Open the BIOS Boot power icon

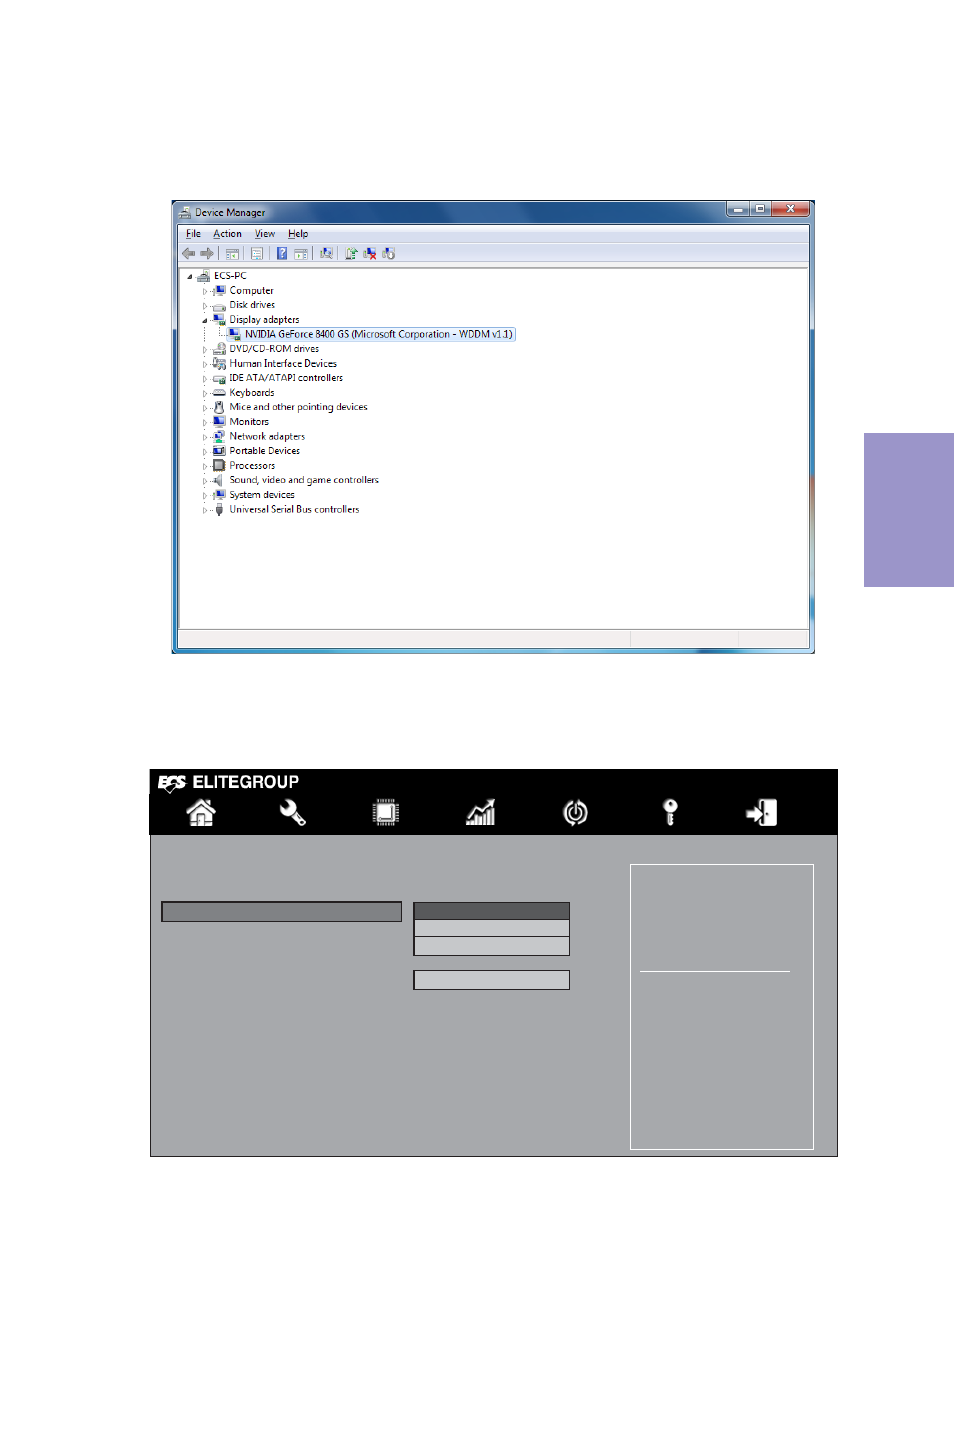click(x=575, y=812)
